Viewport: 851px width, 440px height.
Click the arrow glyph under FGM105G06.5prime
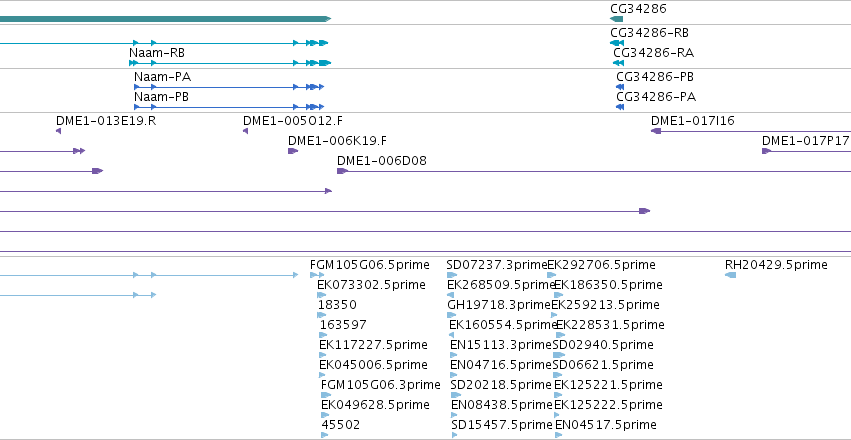[317, 275]
